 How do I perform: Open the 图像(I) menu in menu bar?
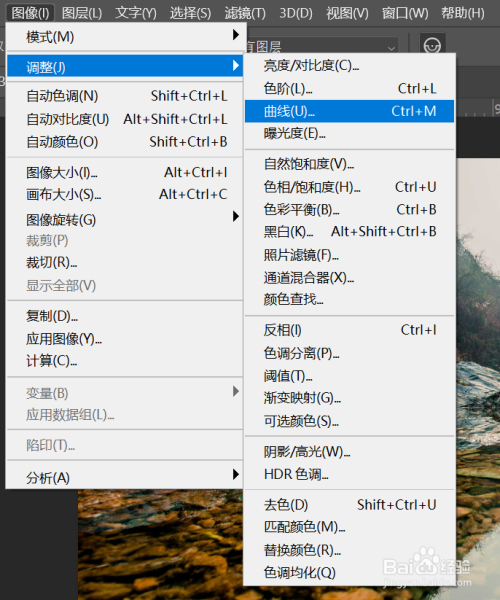click(31, 13)
